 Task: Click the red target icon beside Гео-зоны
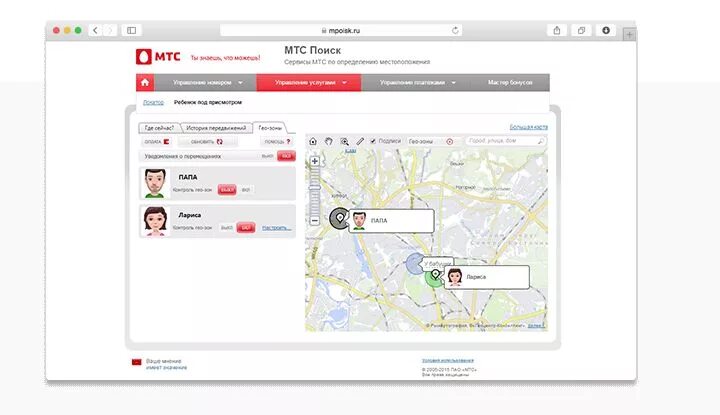coord(450,141)
